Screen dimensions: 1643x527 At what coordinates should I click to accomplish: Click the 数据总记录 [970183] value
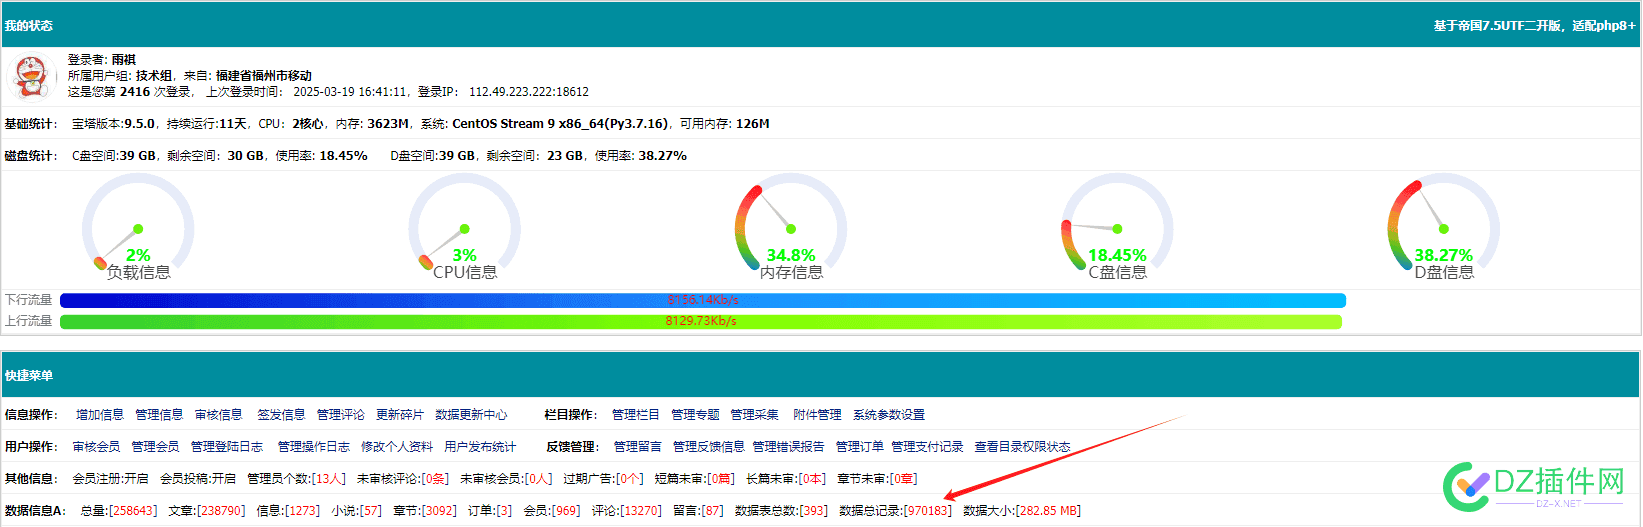[x=928, y=511]
